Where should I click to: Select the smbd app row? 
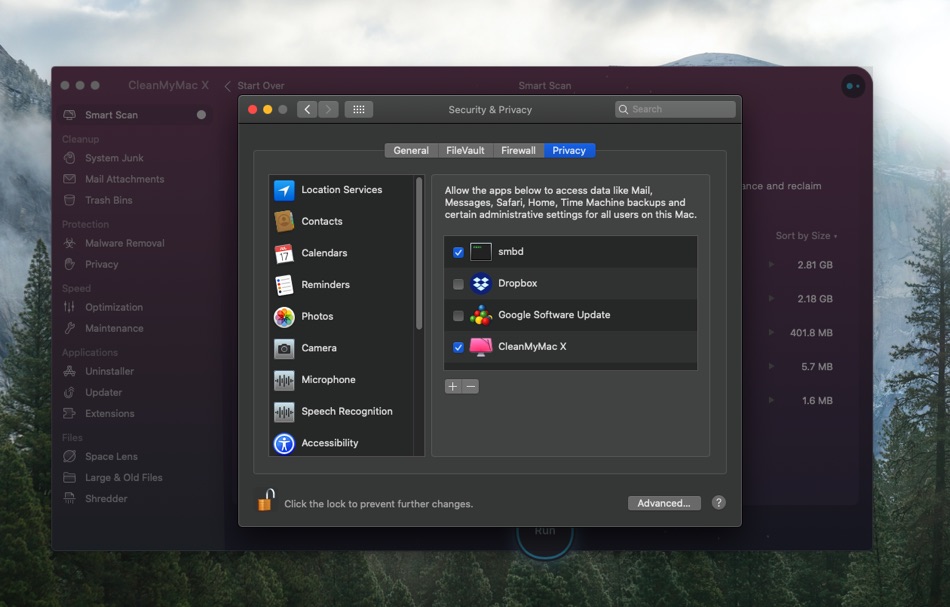tap(571, 252)
